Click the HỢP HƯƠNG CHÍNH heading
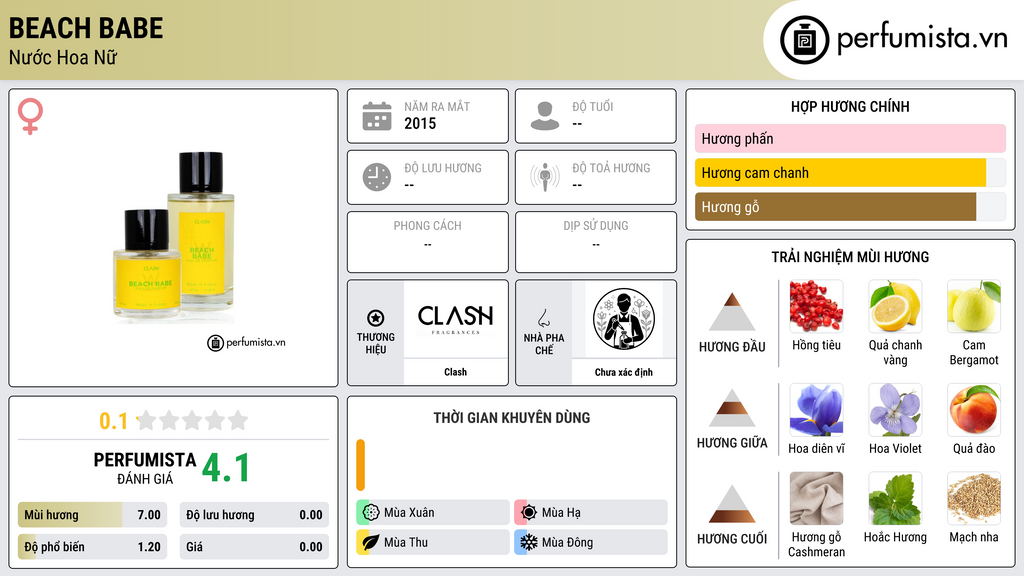 [850, 106]
